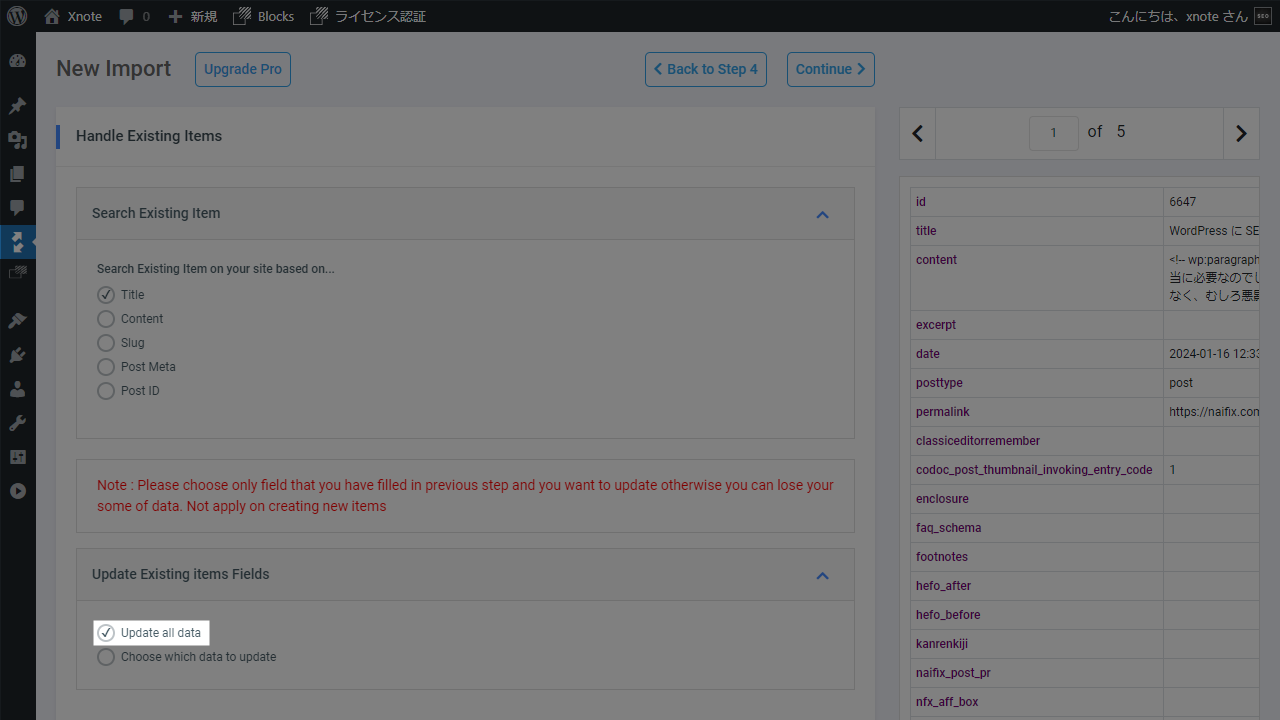This screenshot has width=1280, height=720.
Task: Click the play circle icon in sidebar
Action: 17,491
